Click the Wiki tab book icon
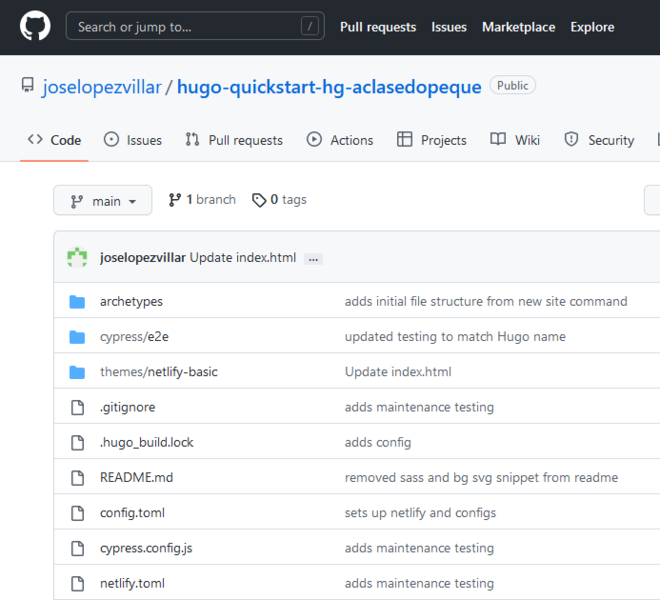The height and width of the screenshot is (600, 660). coord(498,139)
